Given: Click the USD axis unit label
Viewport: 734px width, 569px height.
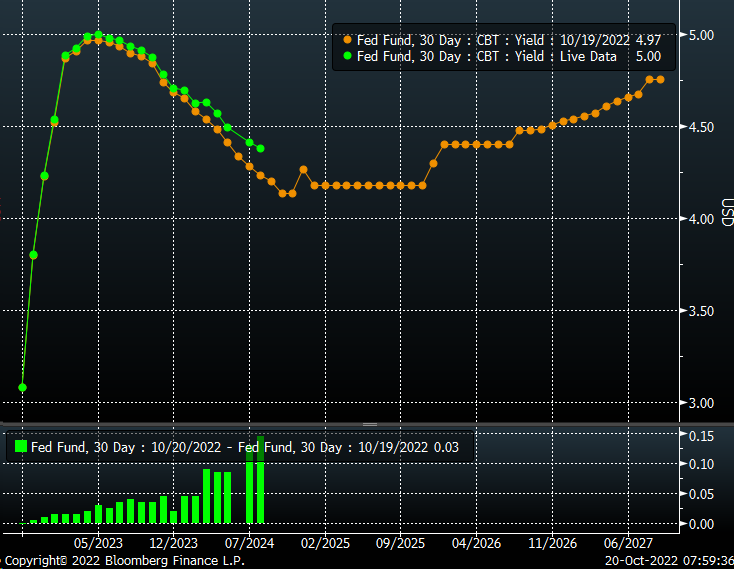Looking at the screenshot, I should (x=727, y=212).
